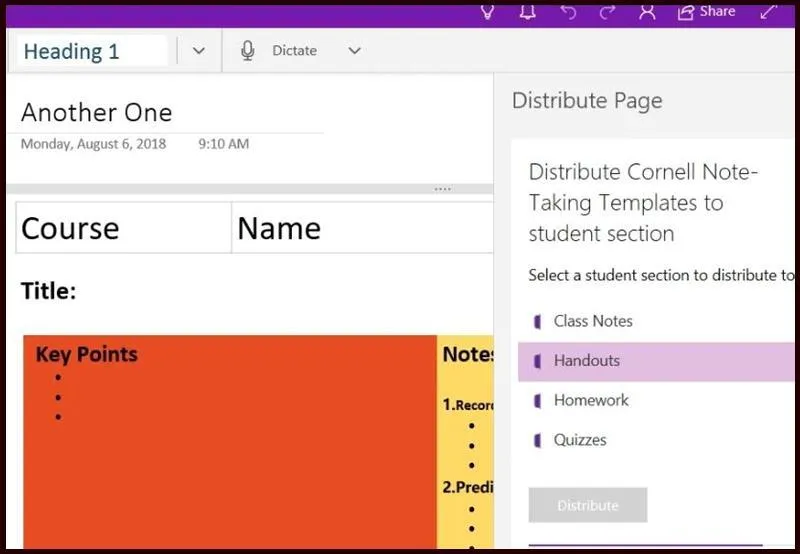Viewport: 800px width, 554px height.
Task: Click the Title: heading text
Action: pyautogui.click(x=48, y=291)
